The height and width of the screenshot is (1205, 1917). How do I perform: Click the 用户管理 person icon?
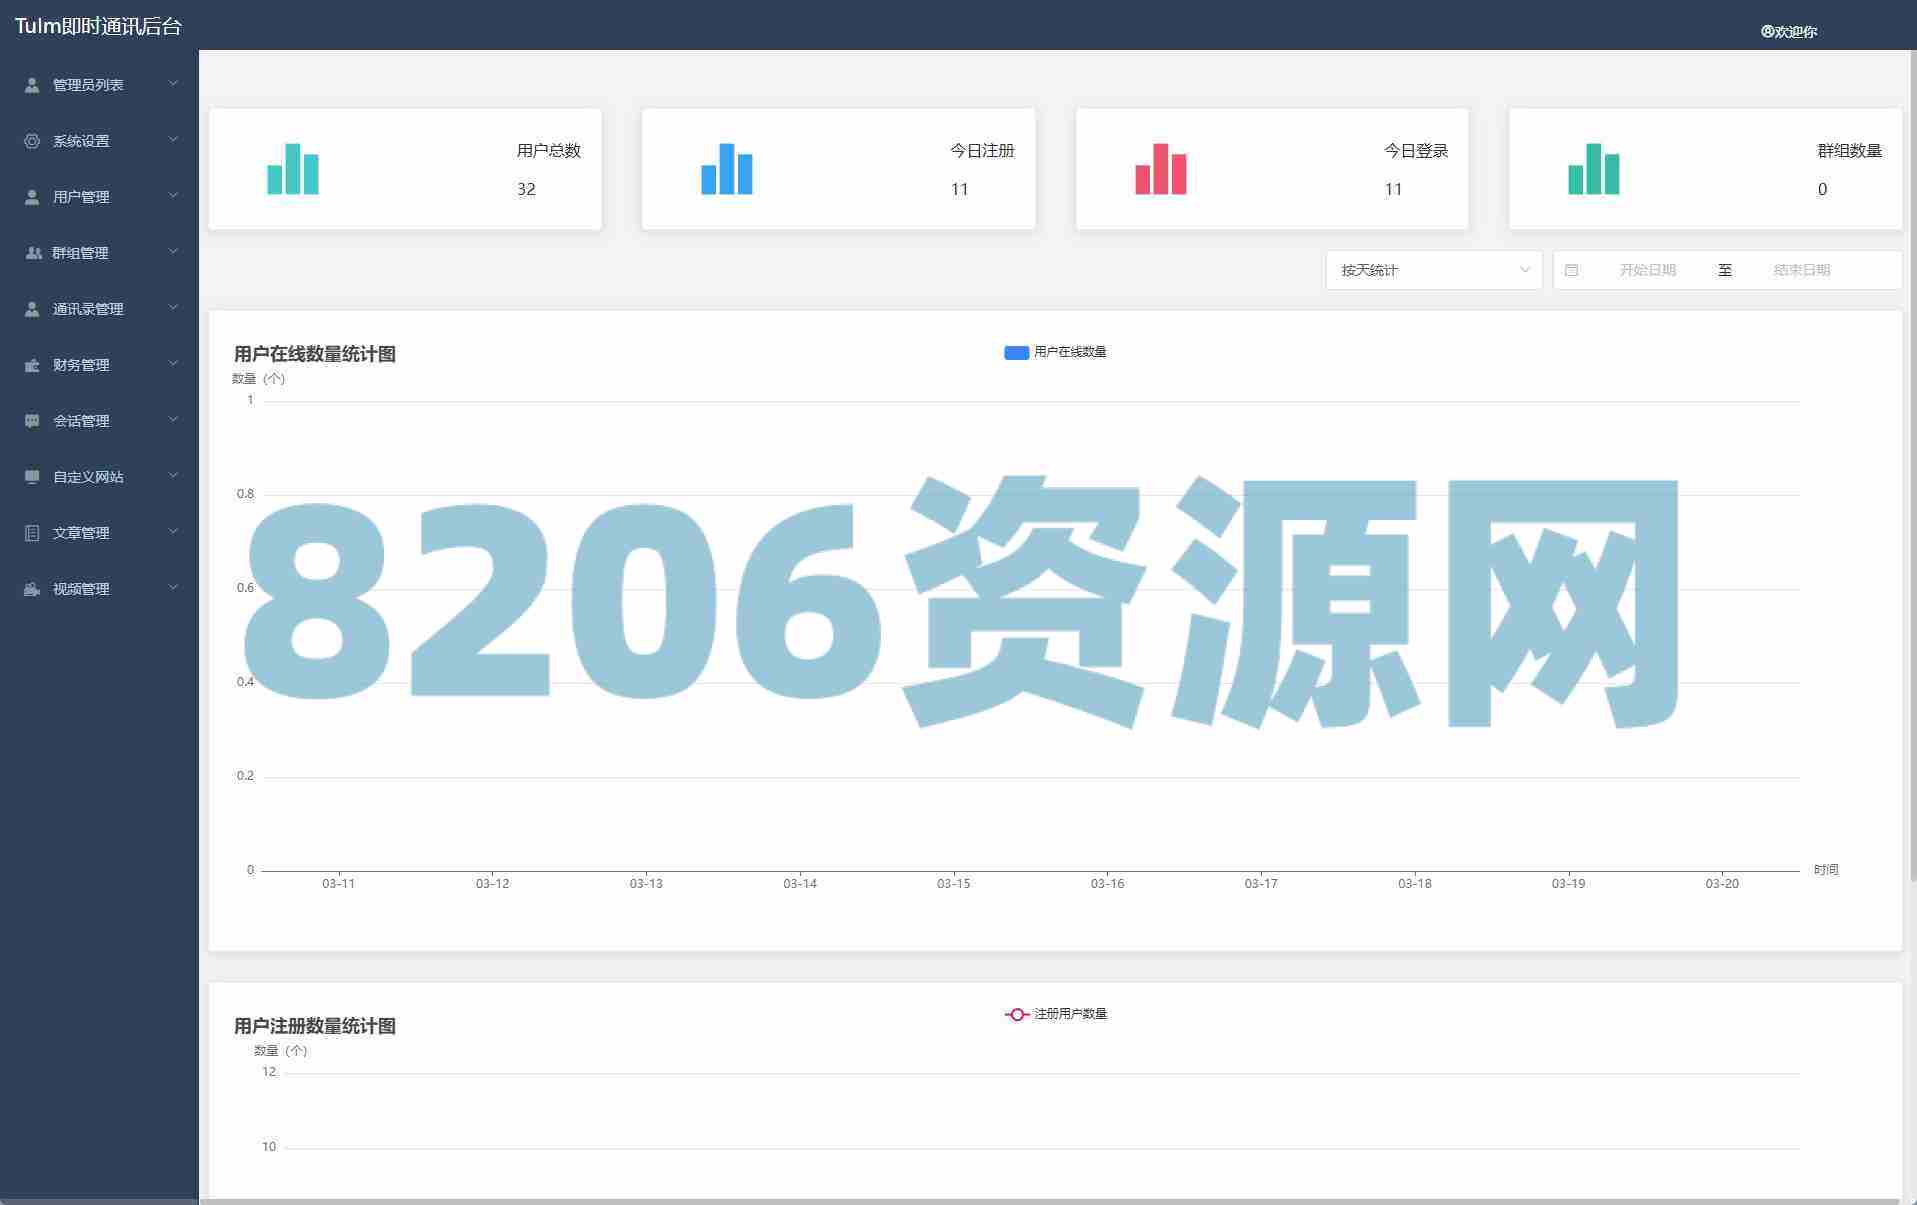pyautogui.click(x=32, y=197)
